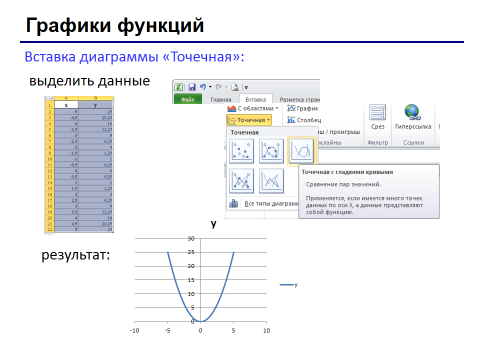The height and width of the screenshot is (360, 480).
Task: Open the Customize Quick Access Toolbar dropdown
Action: [246, 88]
